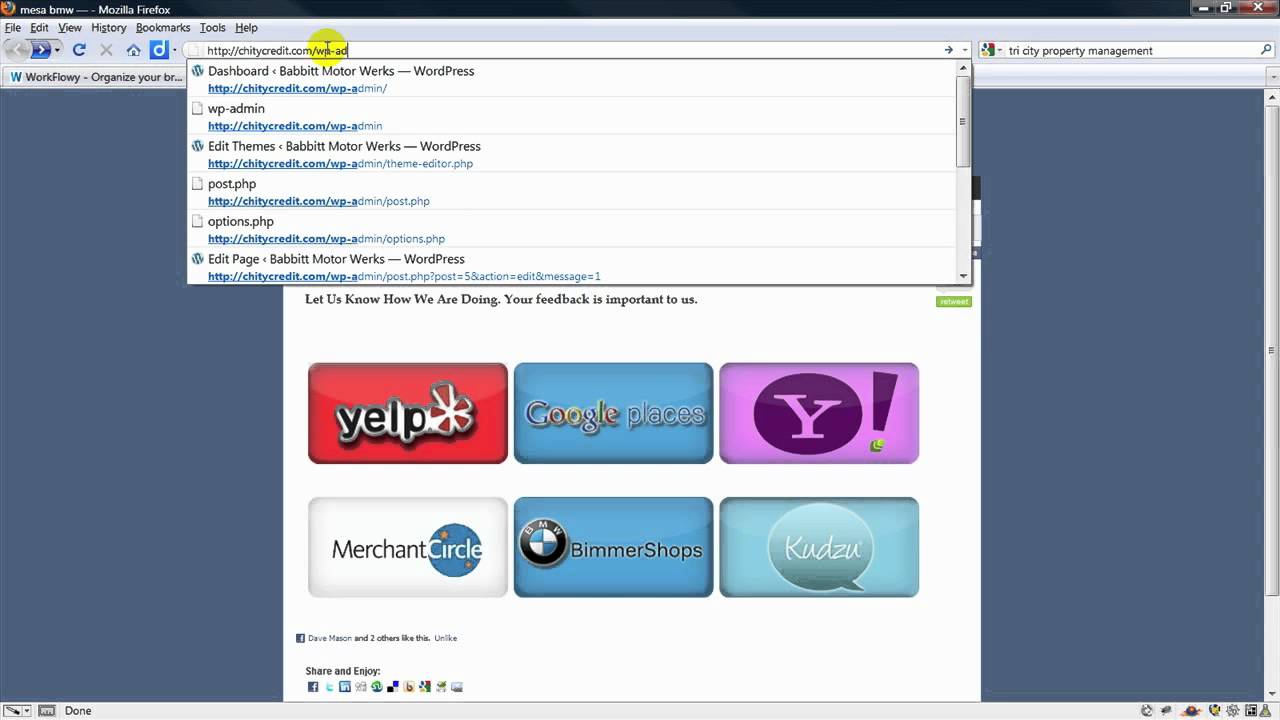
Task: Share on Delicious icon
Action: click(393, 687)
